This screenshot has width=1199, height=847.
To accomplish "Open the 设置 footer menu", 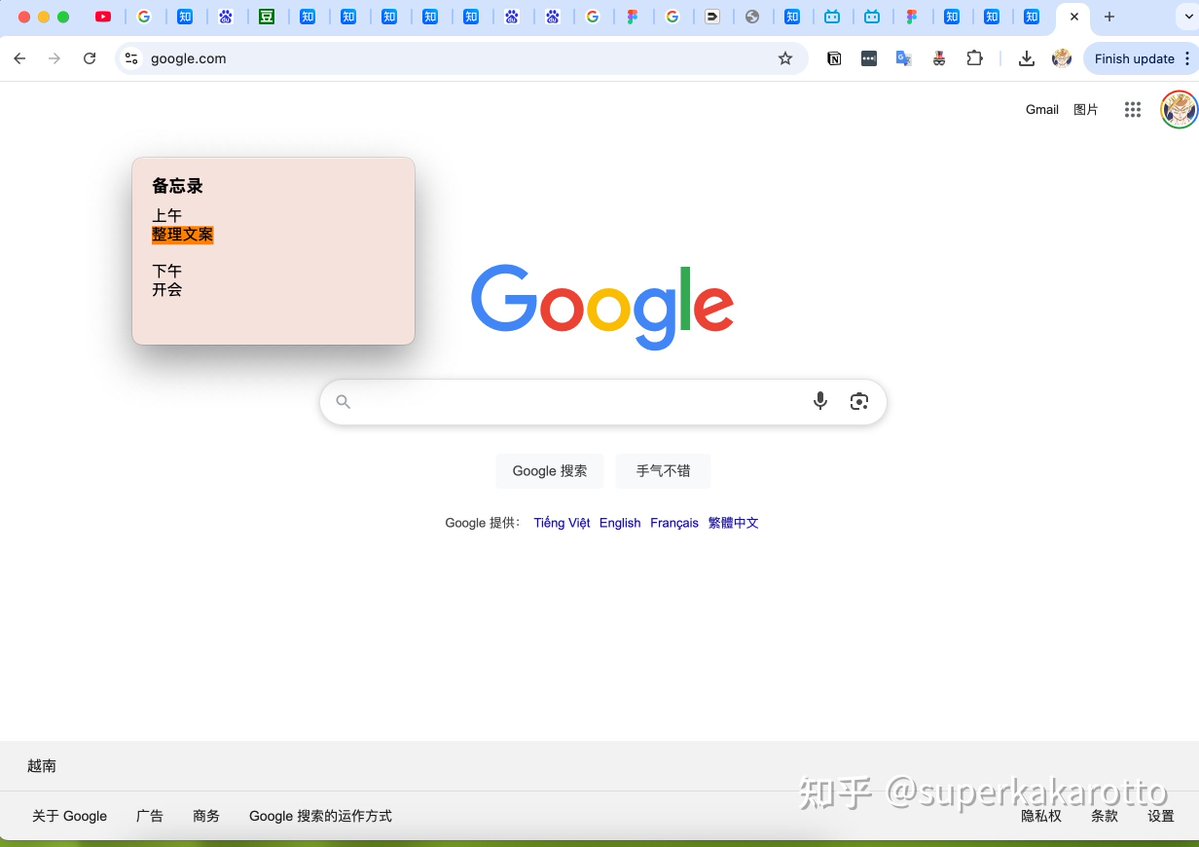I will click(x=1161, y=816).
